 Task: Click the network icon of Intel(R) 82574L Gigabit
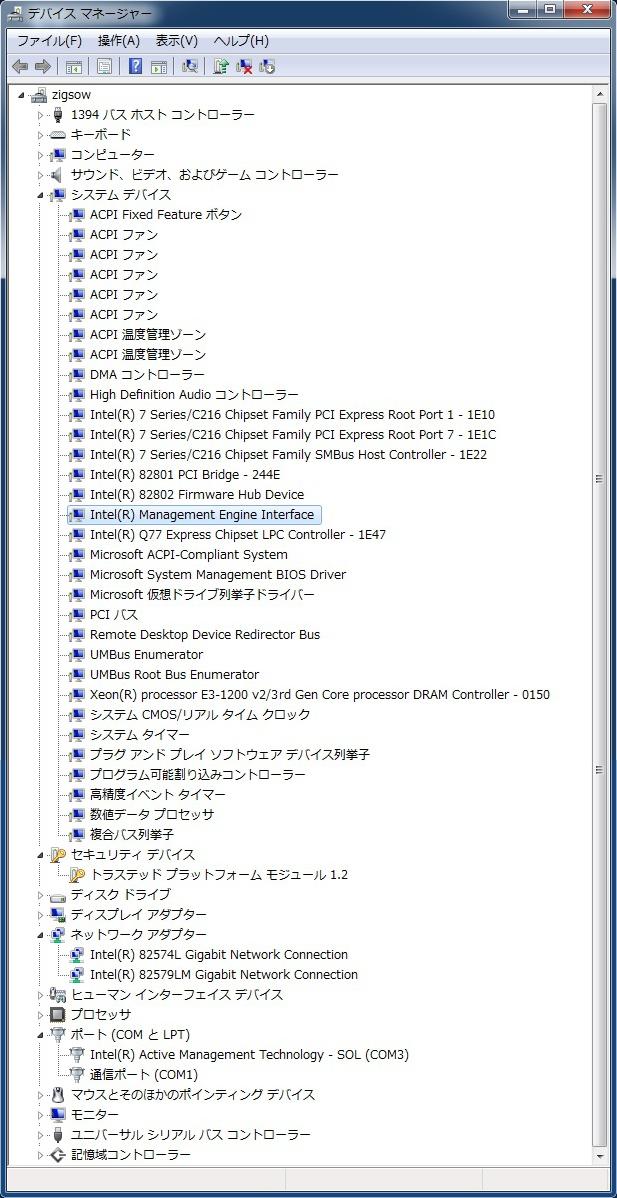click(77, 954)
